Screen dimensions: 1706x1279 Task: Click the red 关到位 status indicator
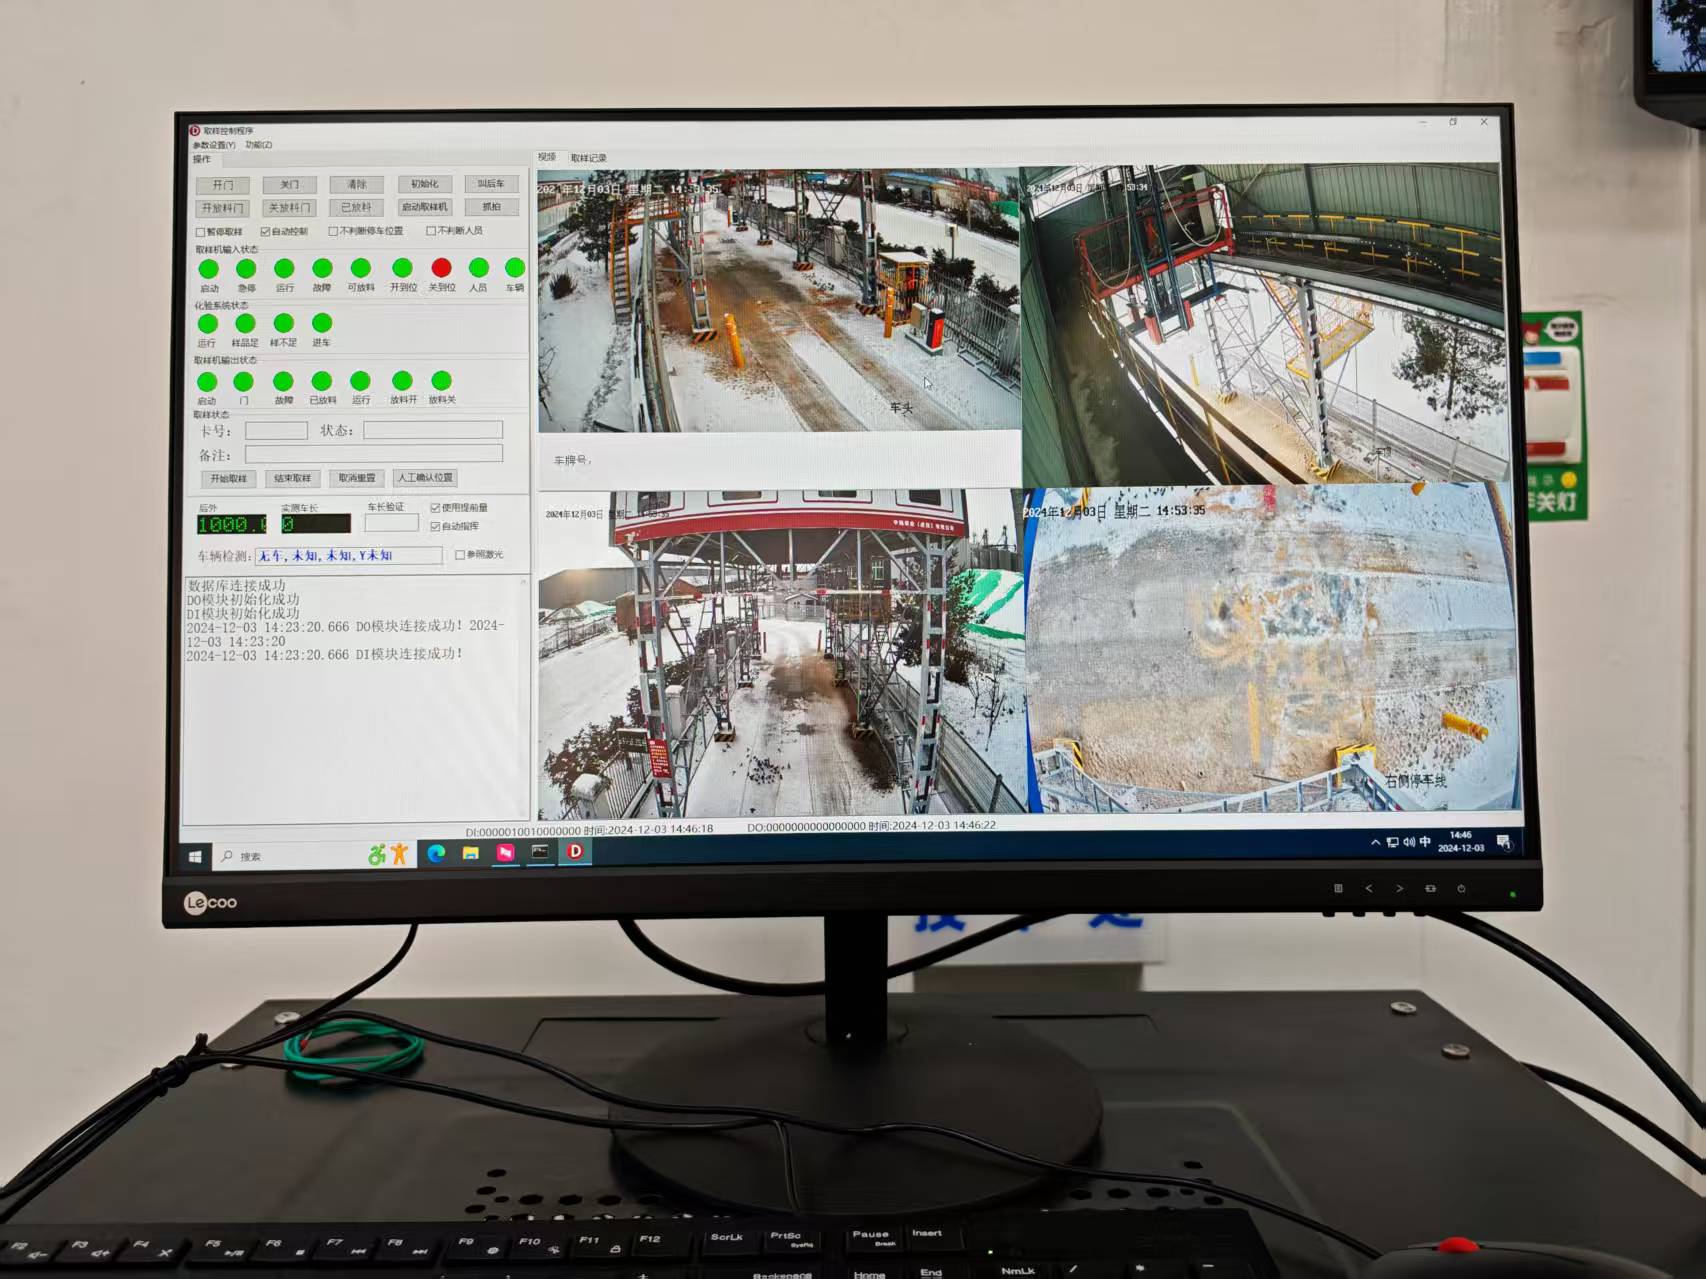pyautogui.click(x=441, y=268)
